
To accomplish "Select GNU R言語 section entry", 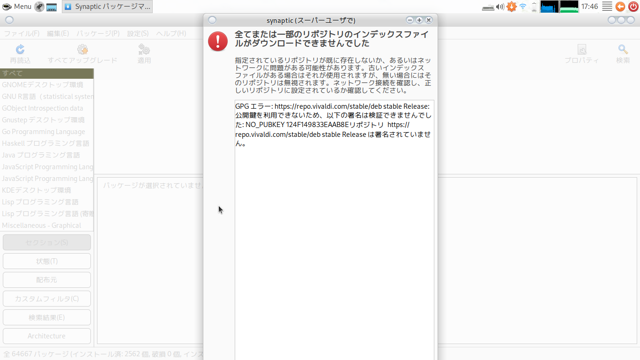I will [47, 97].
